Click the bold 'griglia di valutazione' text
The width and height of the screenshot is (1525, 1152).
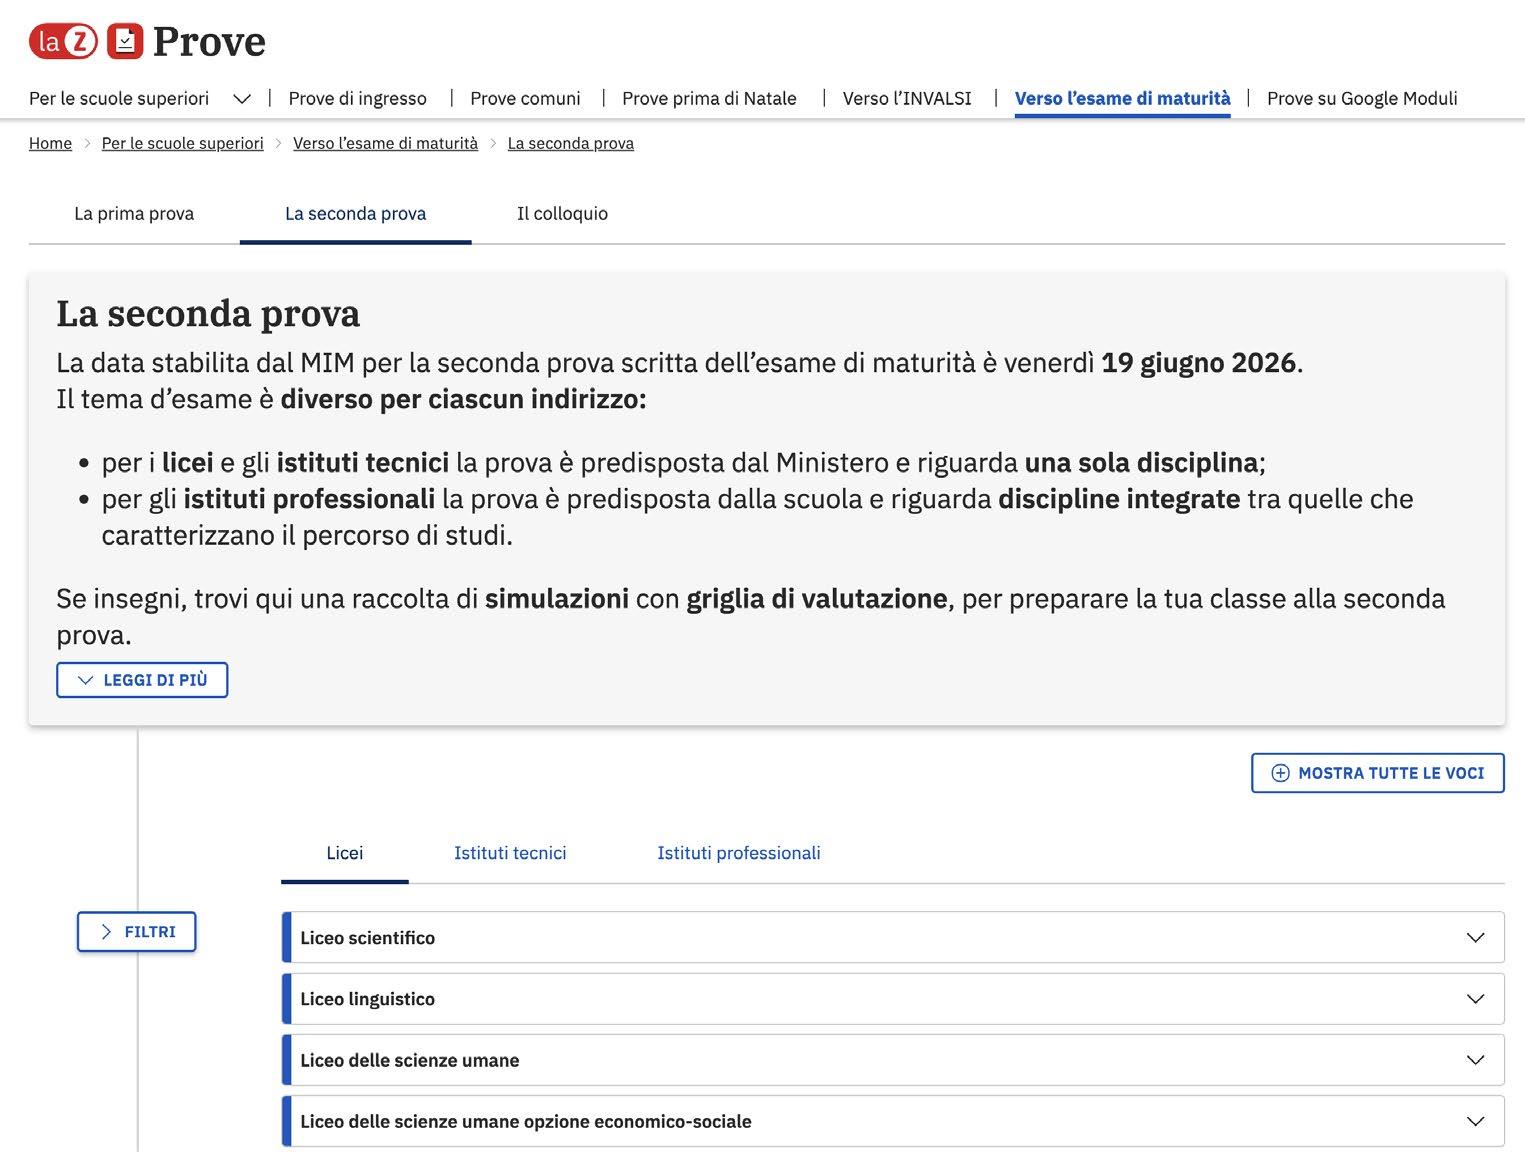point(816,598)
